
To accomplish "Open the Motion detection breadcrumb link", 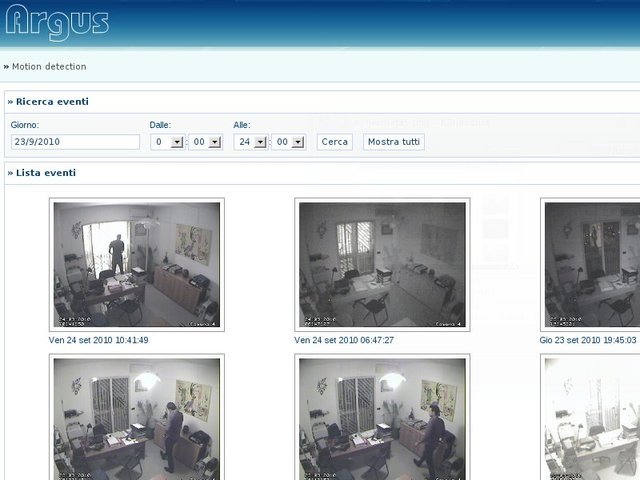I will 49,67.
